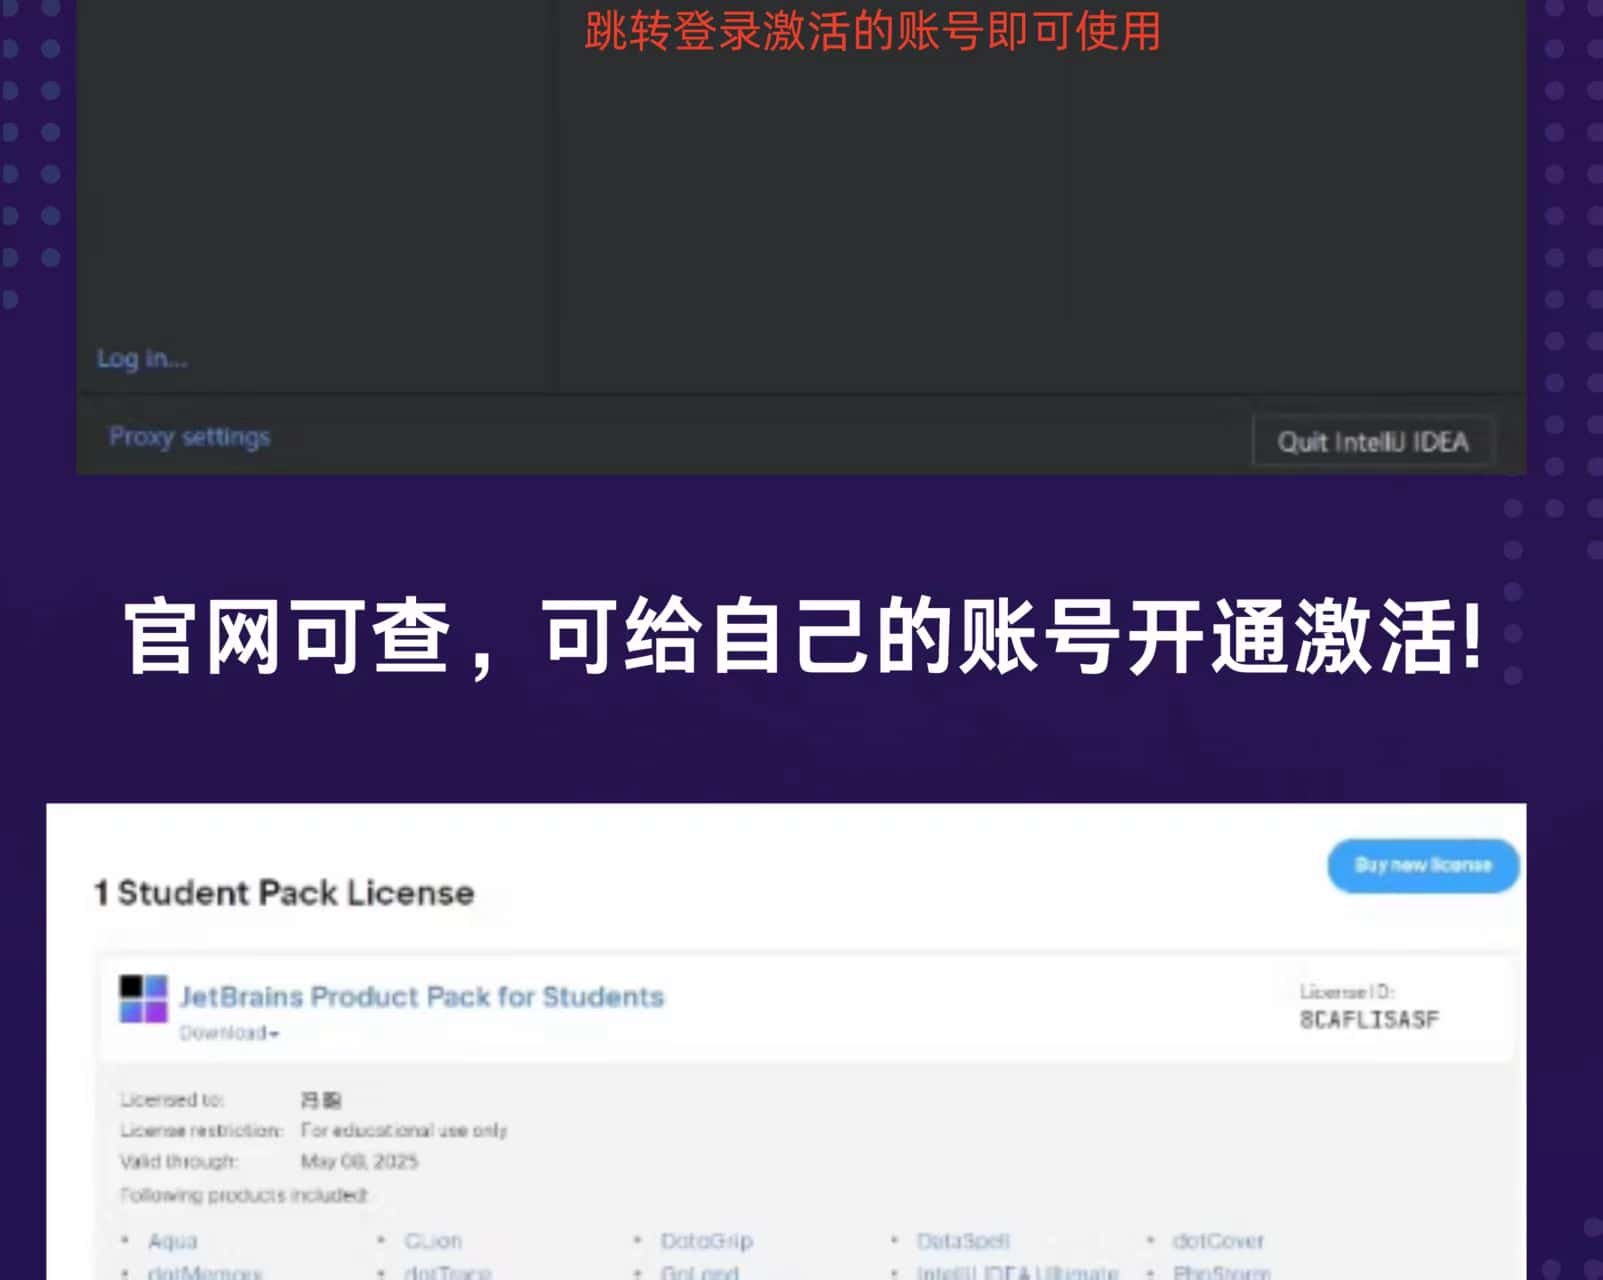
Task: Click the Buy new license button
Action: [x=1423, y=865]
